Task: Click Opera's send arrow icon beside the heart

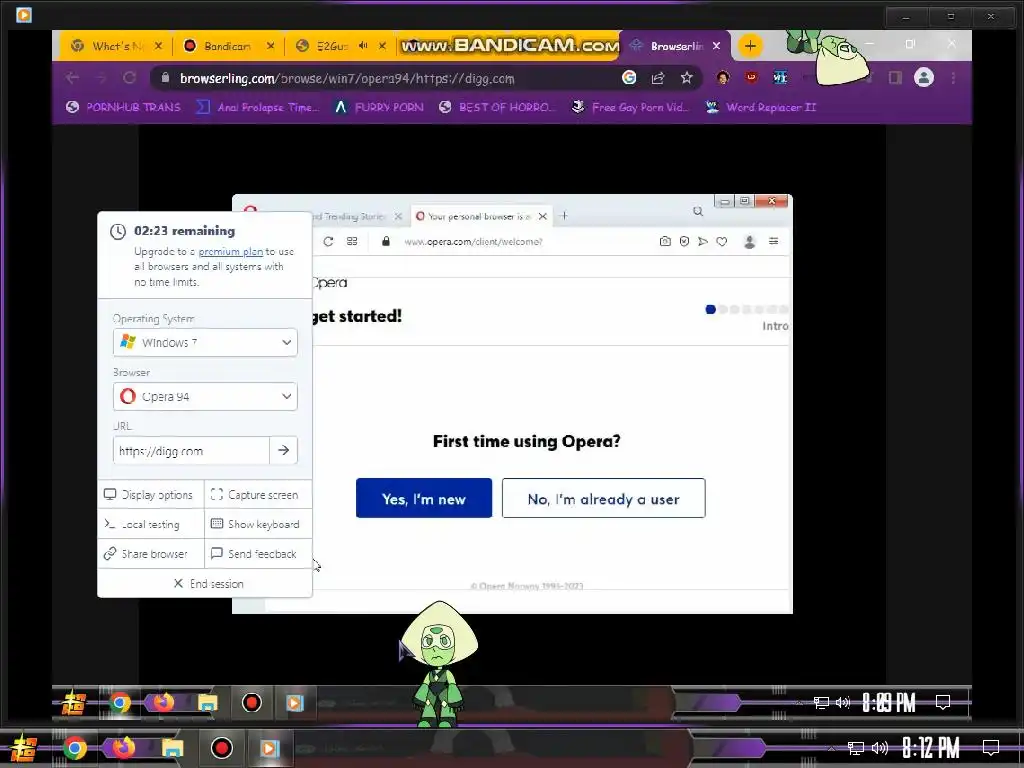Action: click(x=703, y=242)
